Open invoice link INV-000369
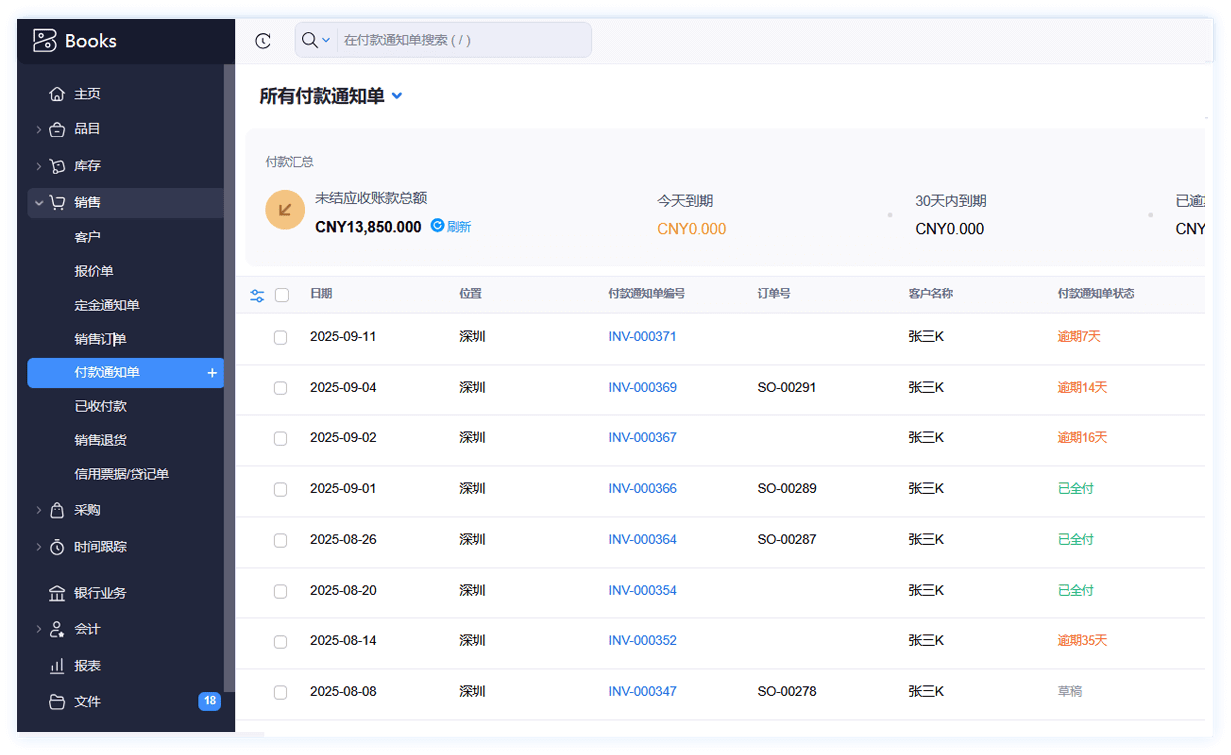The width and height of the screenshot is (1231, 755). click(642, 387)
